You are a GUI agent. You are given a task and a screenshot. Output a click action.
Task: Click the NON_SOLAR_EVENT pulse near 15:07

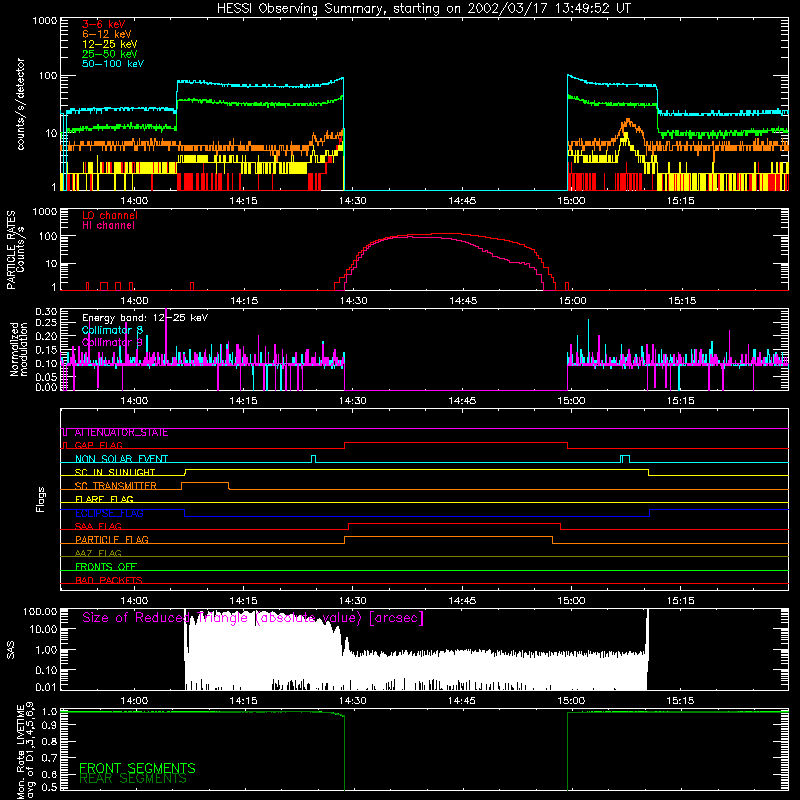click(x=625, y=459)
